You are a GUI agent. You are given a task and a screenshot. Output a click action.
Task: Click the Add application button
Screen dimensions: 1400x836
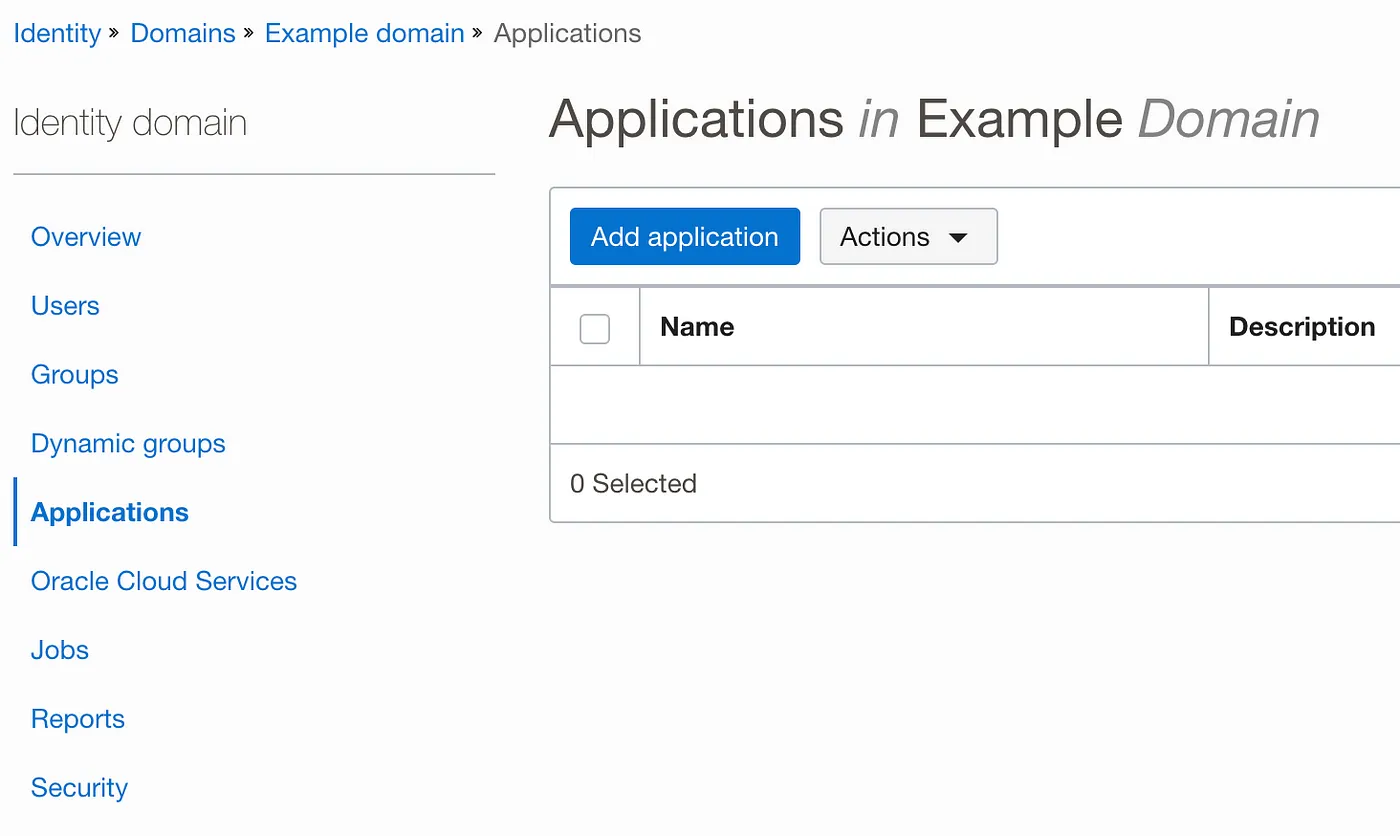tap(684, 237)
